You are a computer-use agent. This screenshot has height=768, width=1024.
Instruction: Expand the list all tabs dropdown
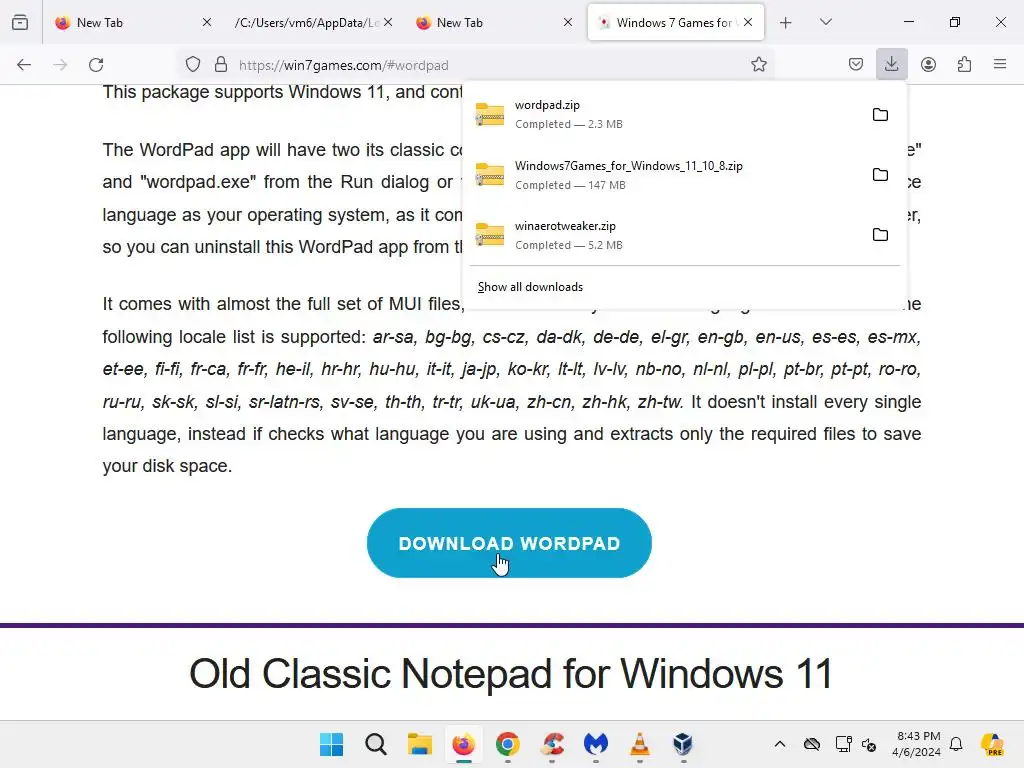(826, 22)
